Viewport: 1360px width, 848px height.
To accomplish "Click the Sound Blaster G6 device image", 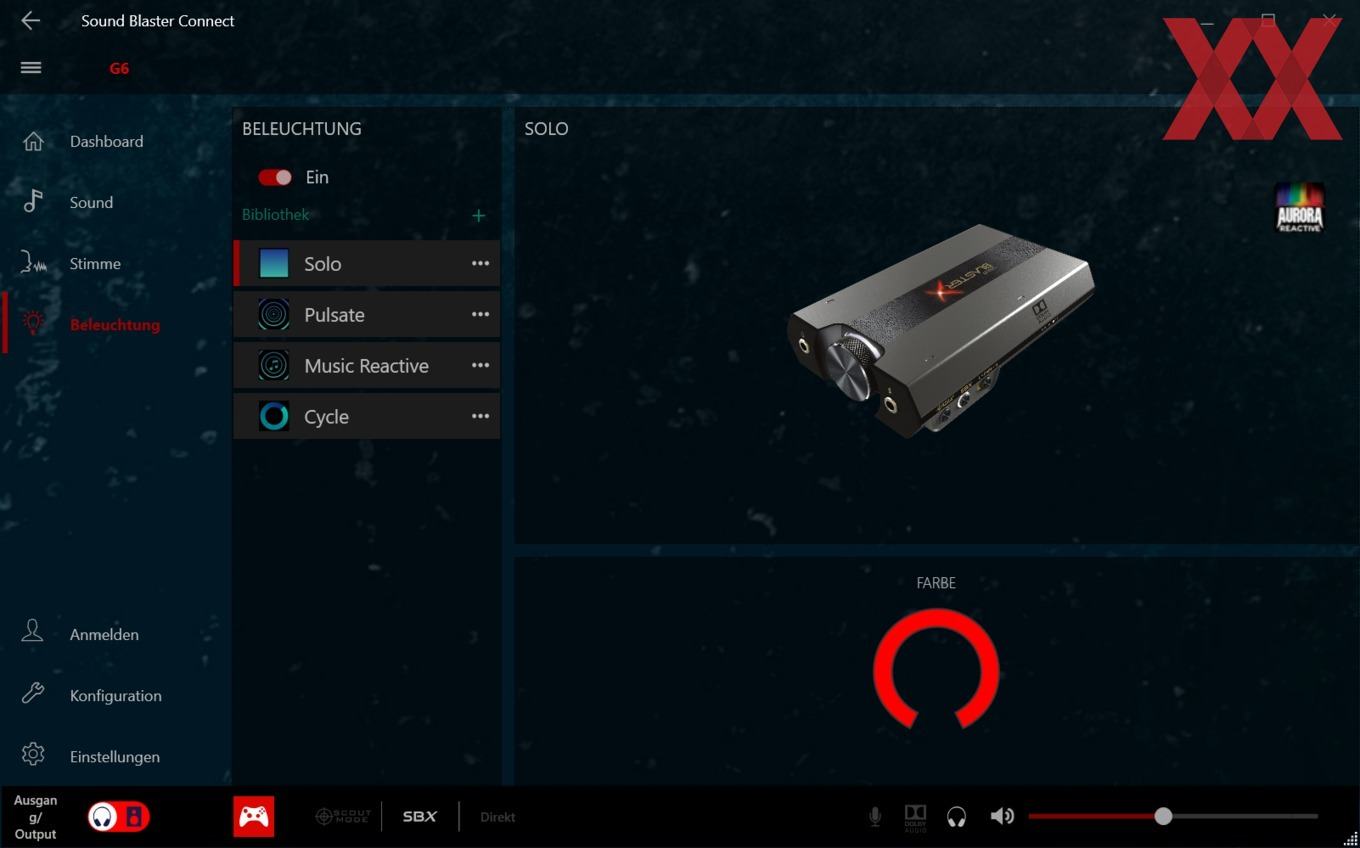I will click(x=940, y=329).
